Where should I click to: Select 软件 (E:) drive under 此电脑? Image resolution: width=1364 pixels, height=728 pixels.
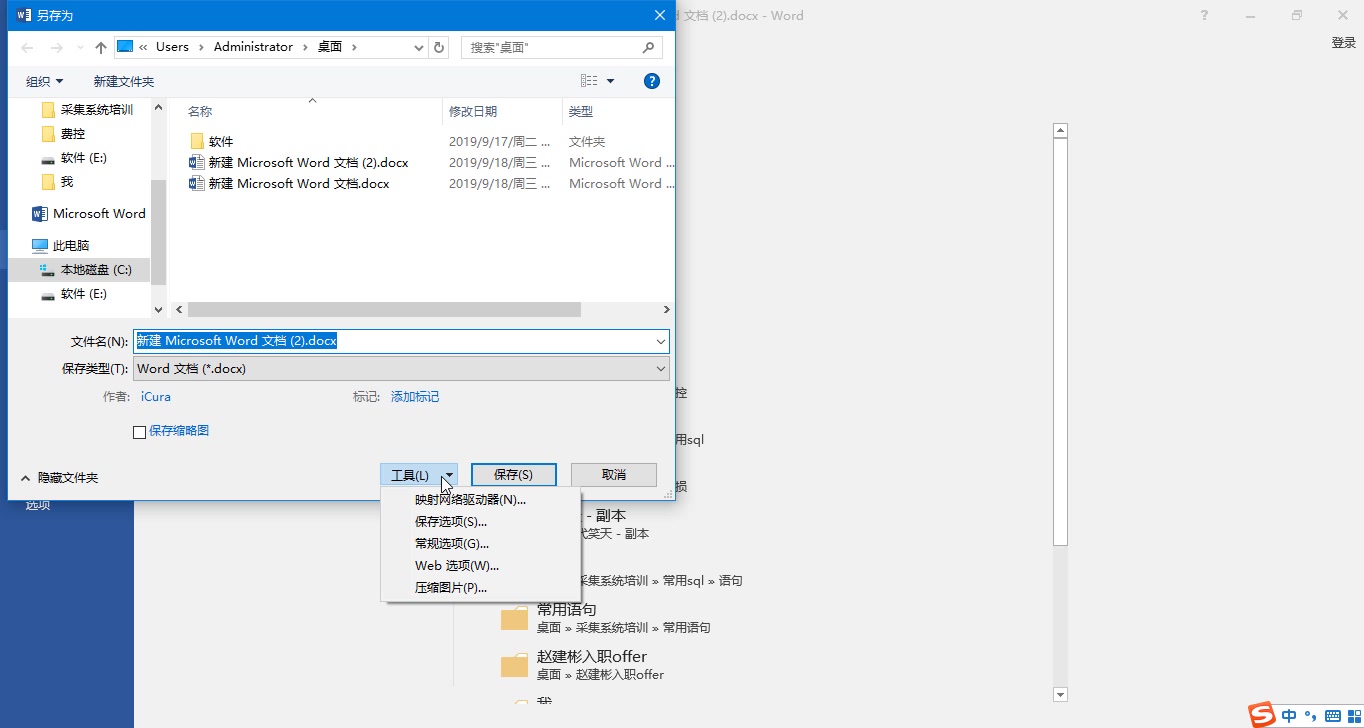pos(75,294)
